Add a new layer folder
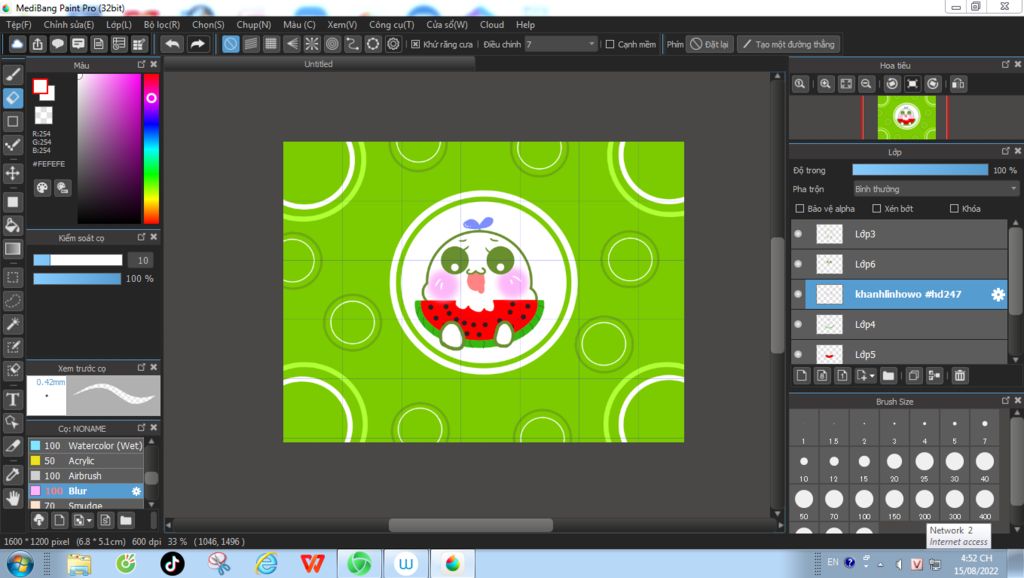 [888, 376]
